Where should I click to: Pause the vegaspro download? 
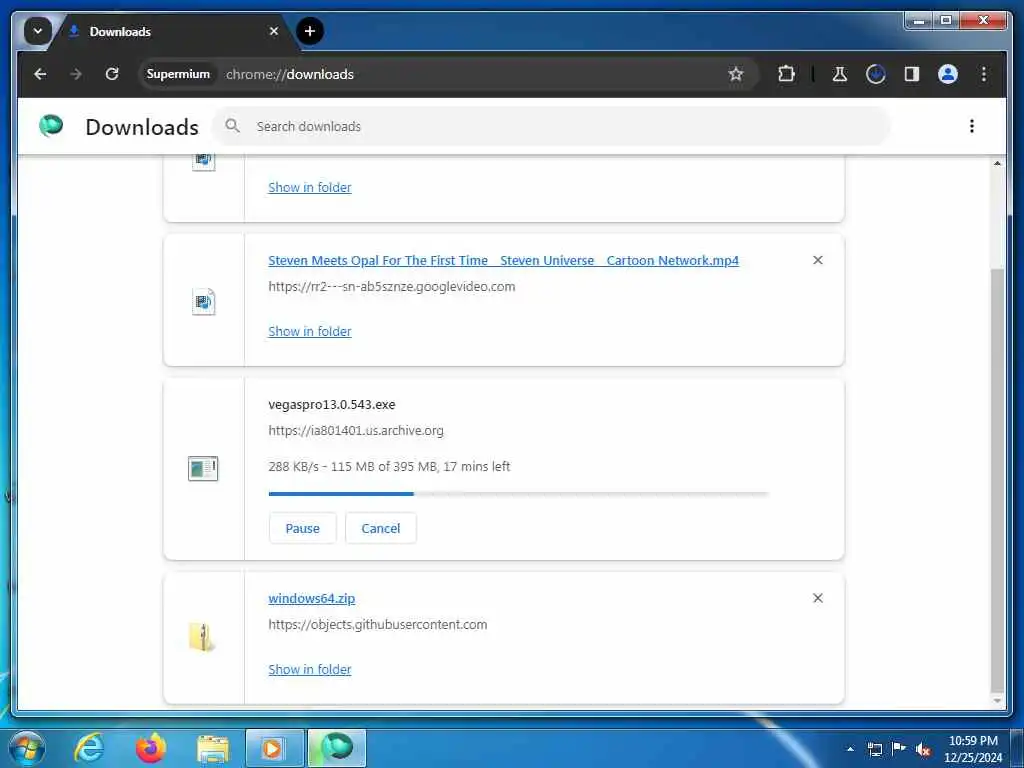point(302,528)
